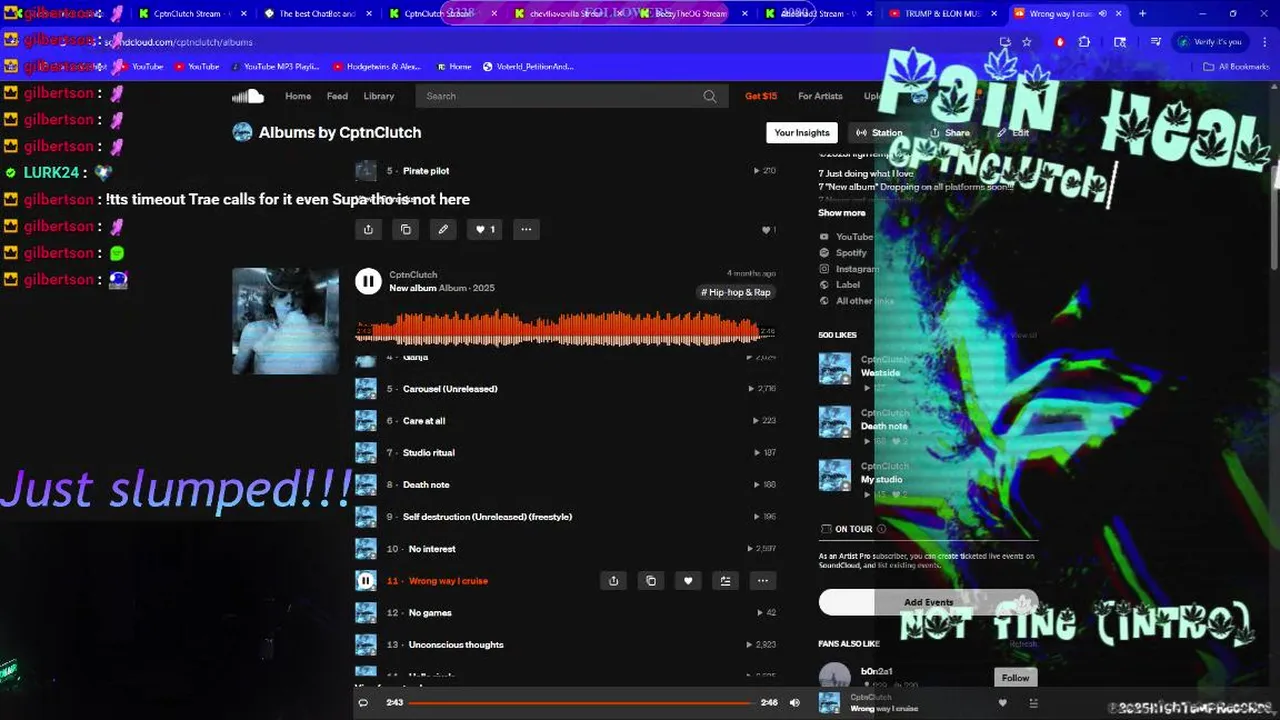
Task: Open more options for the upper album
Action: [526, 229]
